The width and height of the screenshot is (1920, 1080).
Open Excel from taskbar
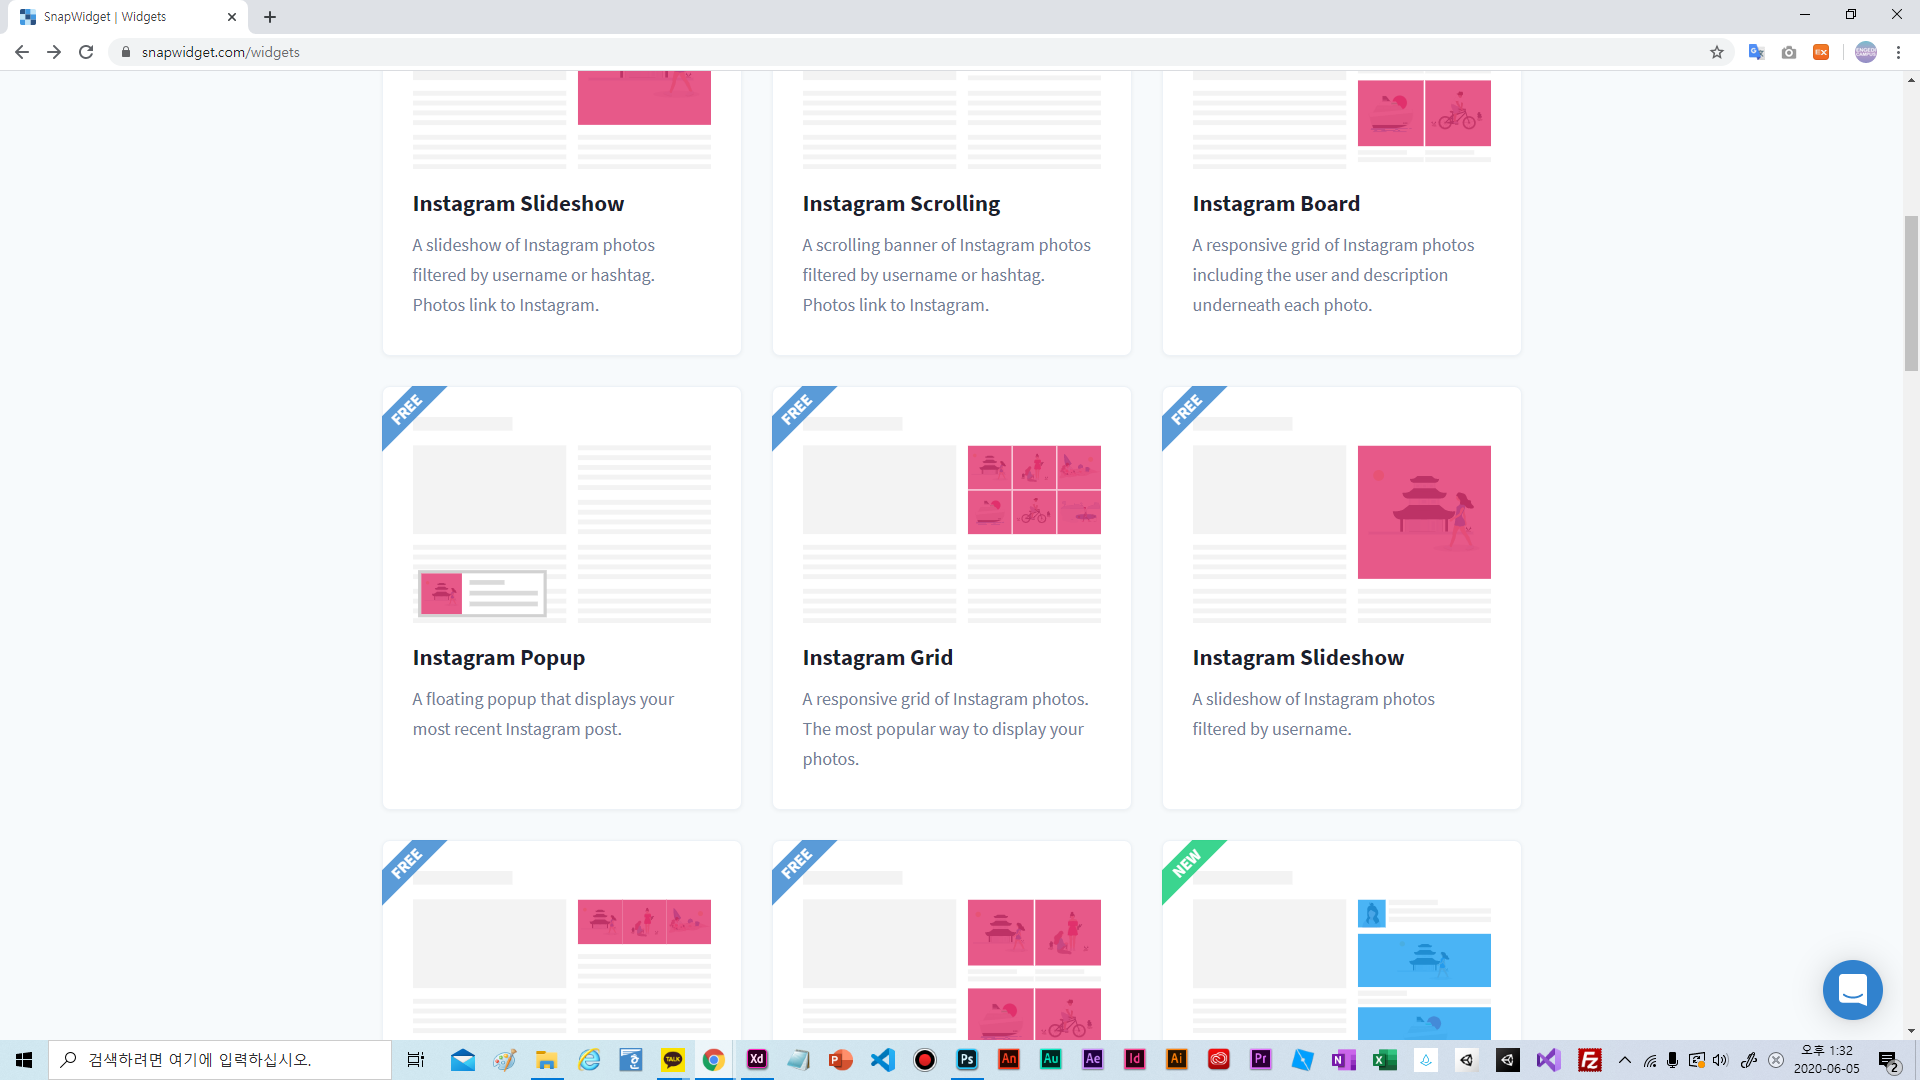(x=1385, y=1060)
